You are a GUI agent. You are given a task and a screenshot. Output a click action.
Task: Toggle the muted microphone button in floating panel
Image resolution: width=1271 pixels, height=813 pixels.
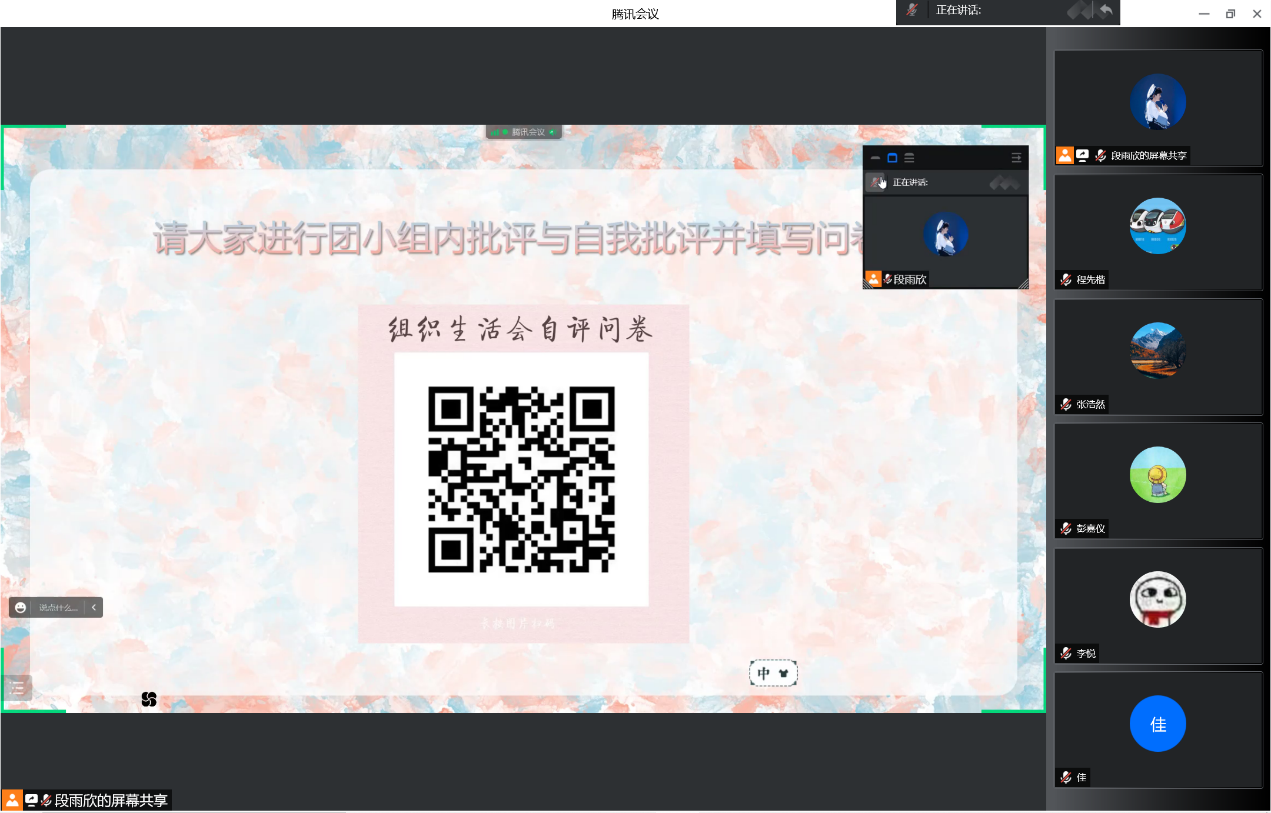(877, 182)
